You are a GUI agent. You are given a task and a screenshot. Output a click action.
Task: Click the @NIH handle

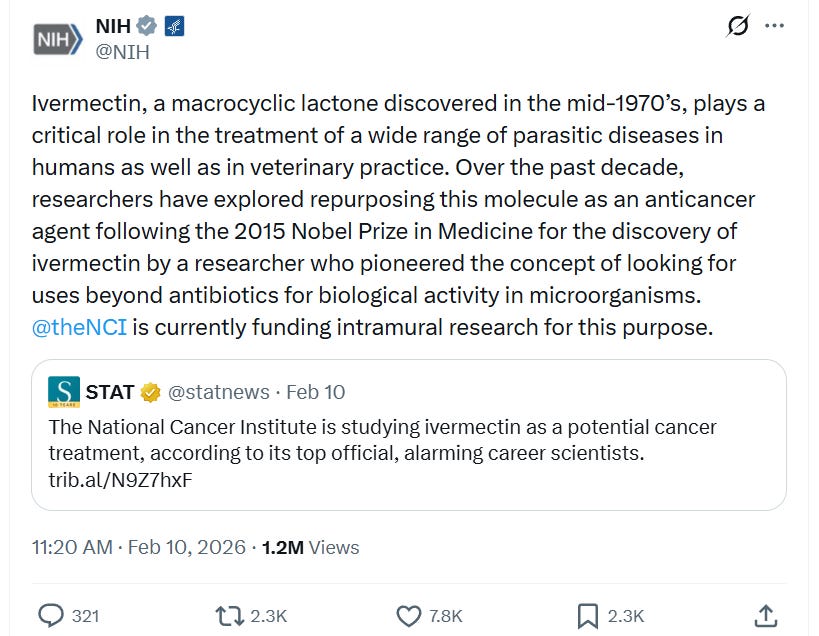[x=122, y=52]
